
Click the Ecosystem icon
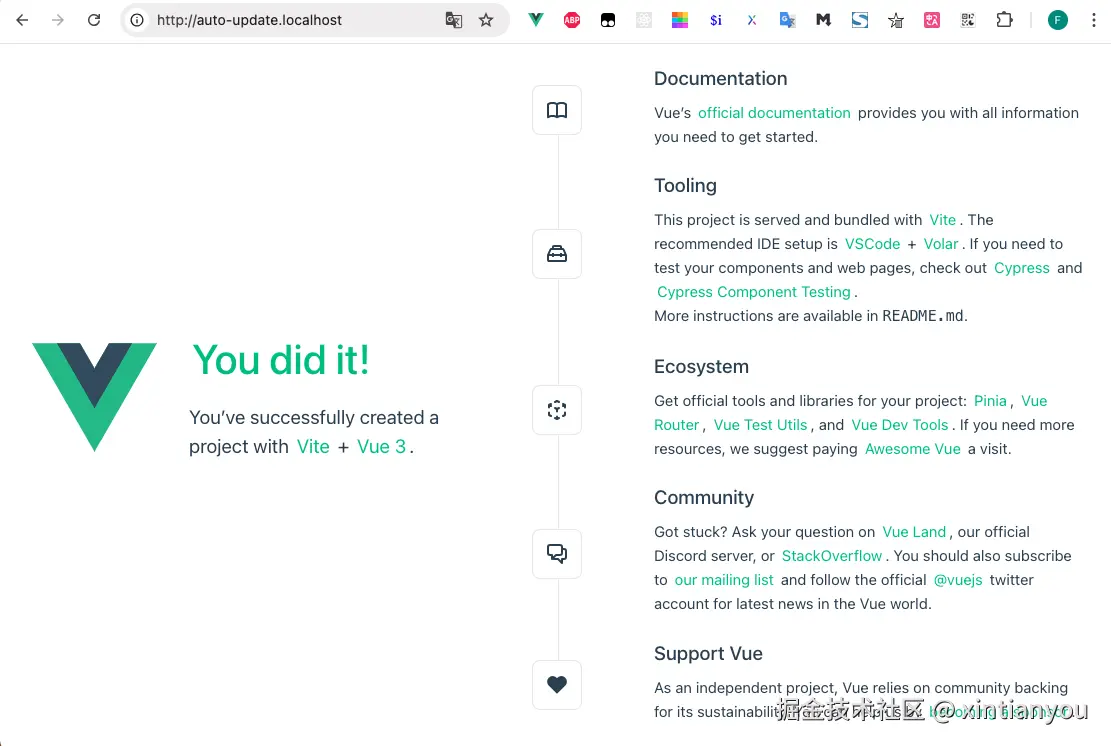(557, 410)
